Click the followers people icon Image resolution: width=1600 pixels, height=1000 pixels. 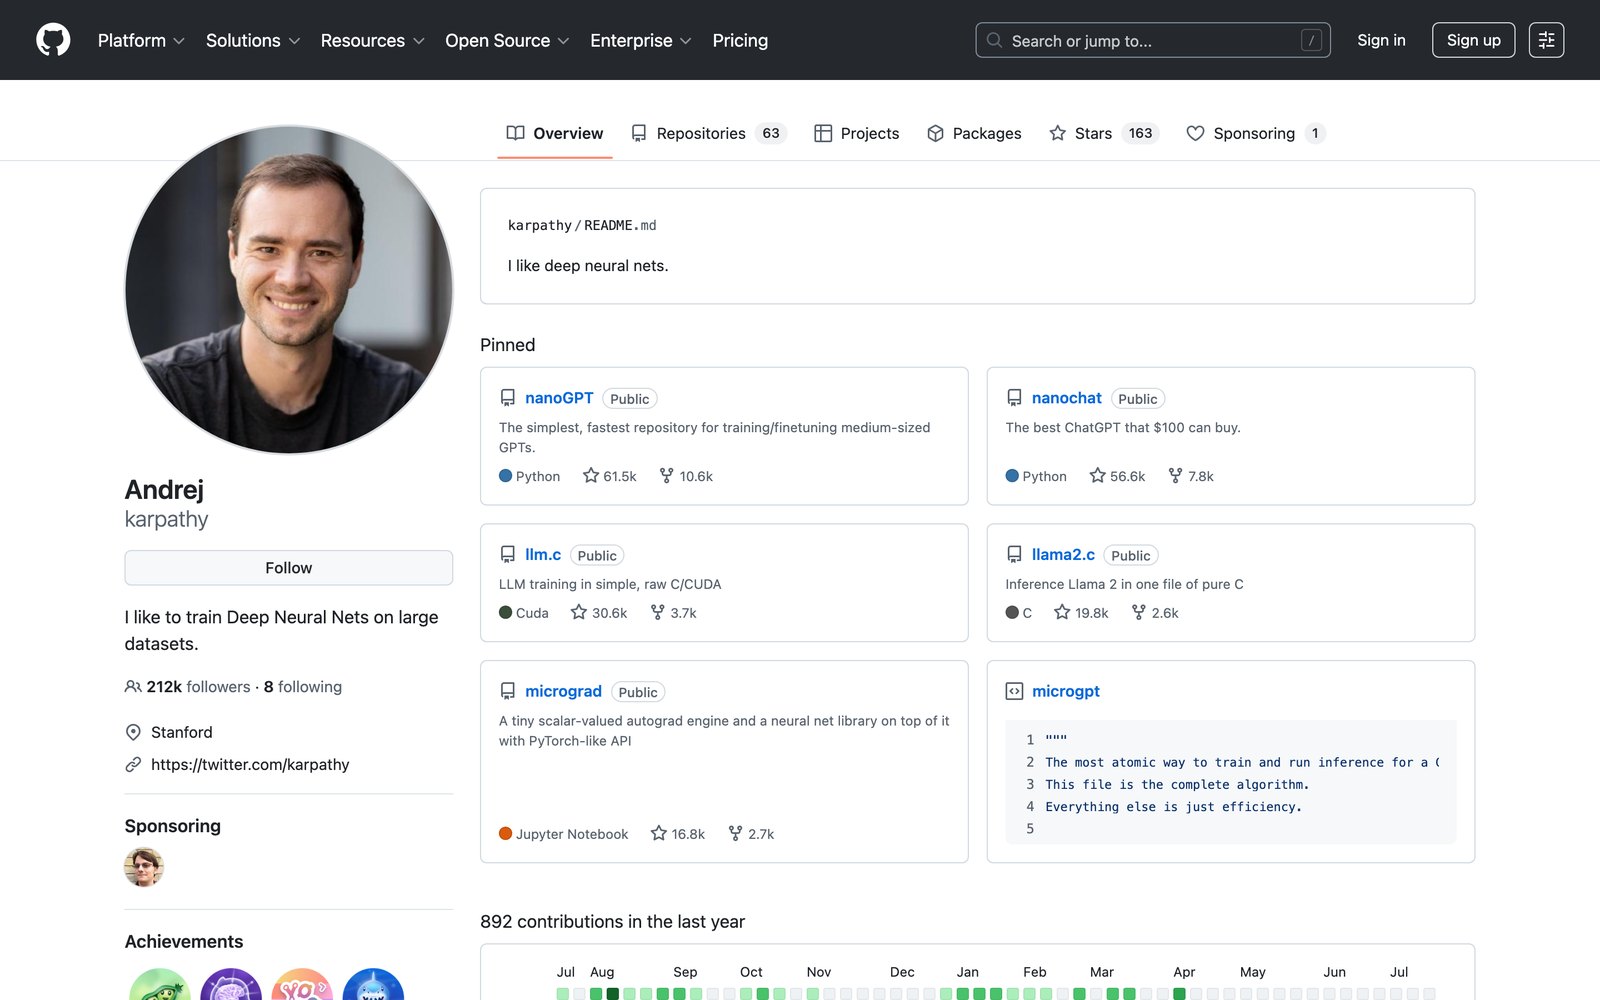tap(133, 687)
